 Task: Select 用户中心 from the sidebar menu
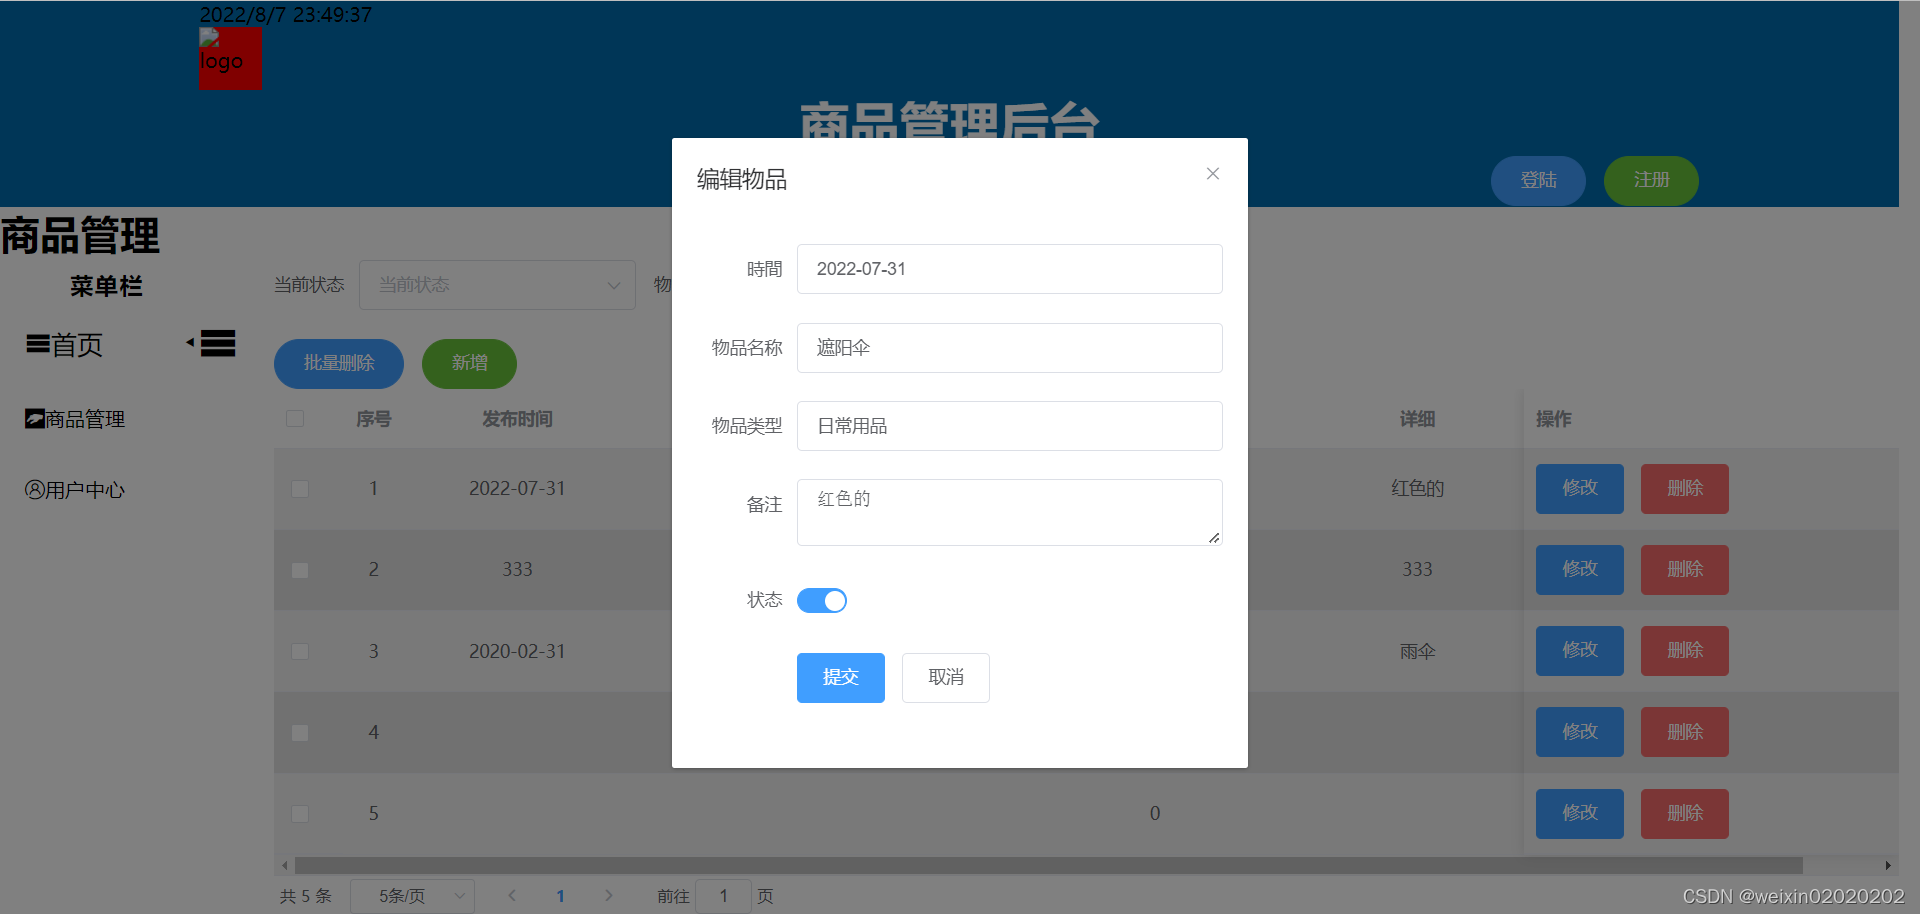click(83, 489)
